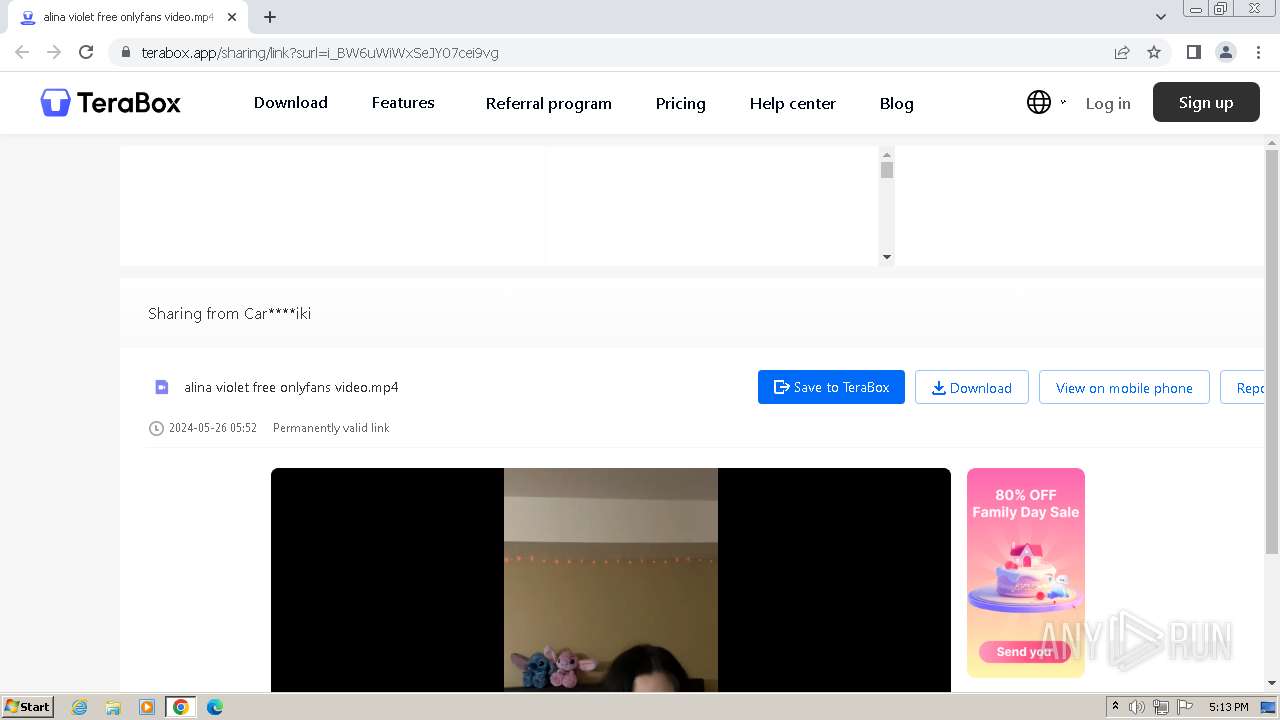Open the Blog page
Image resolution: width=1280 pixels, height=720 pixels.
click(896, 103)
